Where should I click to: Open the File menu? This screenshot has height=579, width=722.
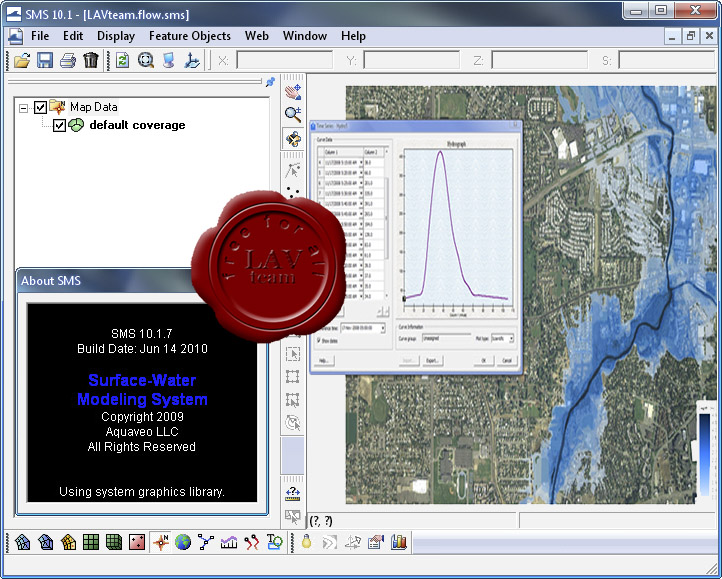tap(40, 36)
